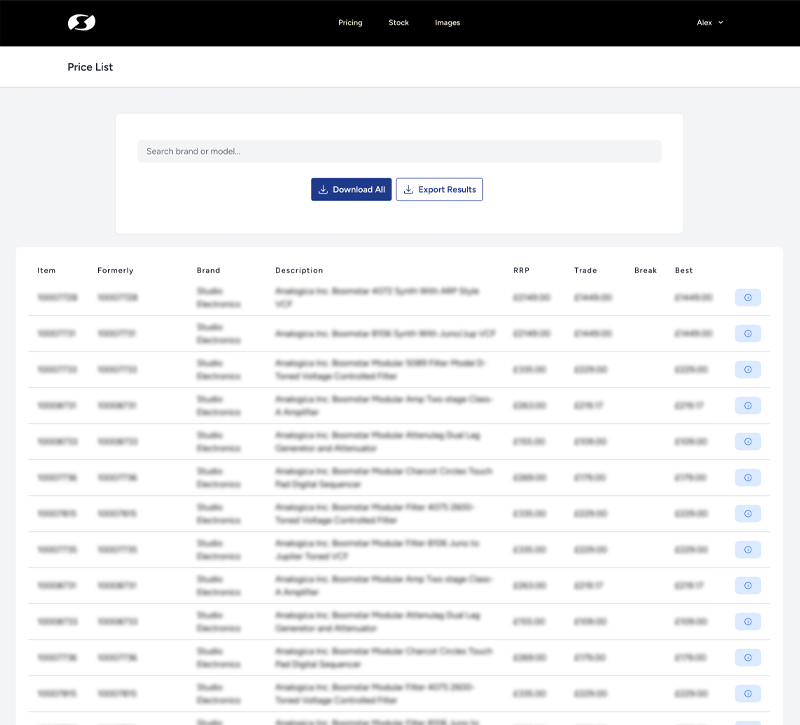Focus the search brand or model field
The height and width of the screenshot is (725, 800).
click(x=399, y=151)
